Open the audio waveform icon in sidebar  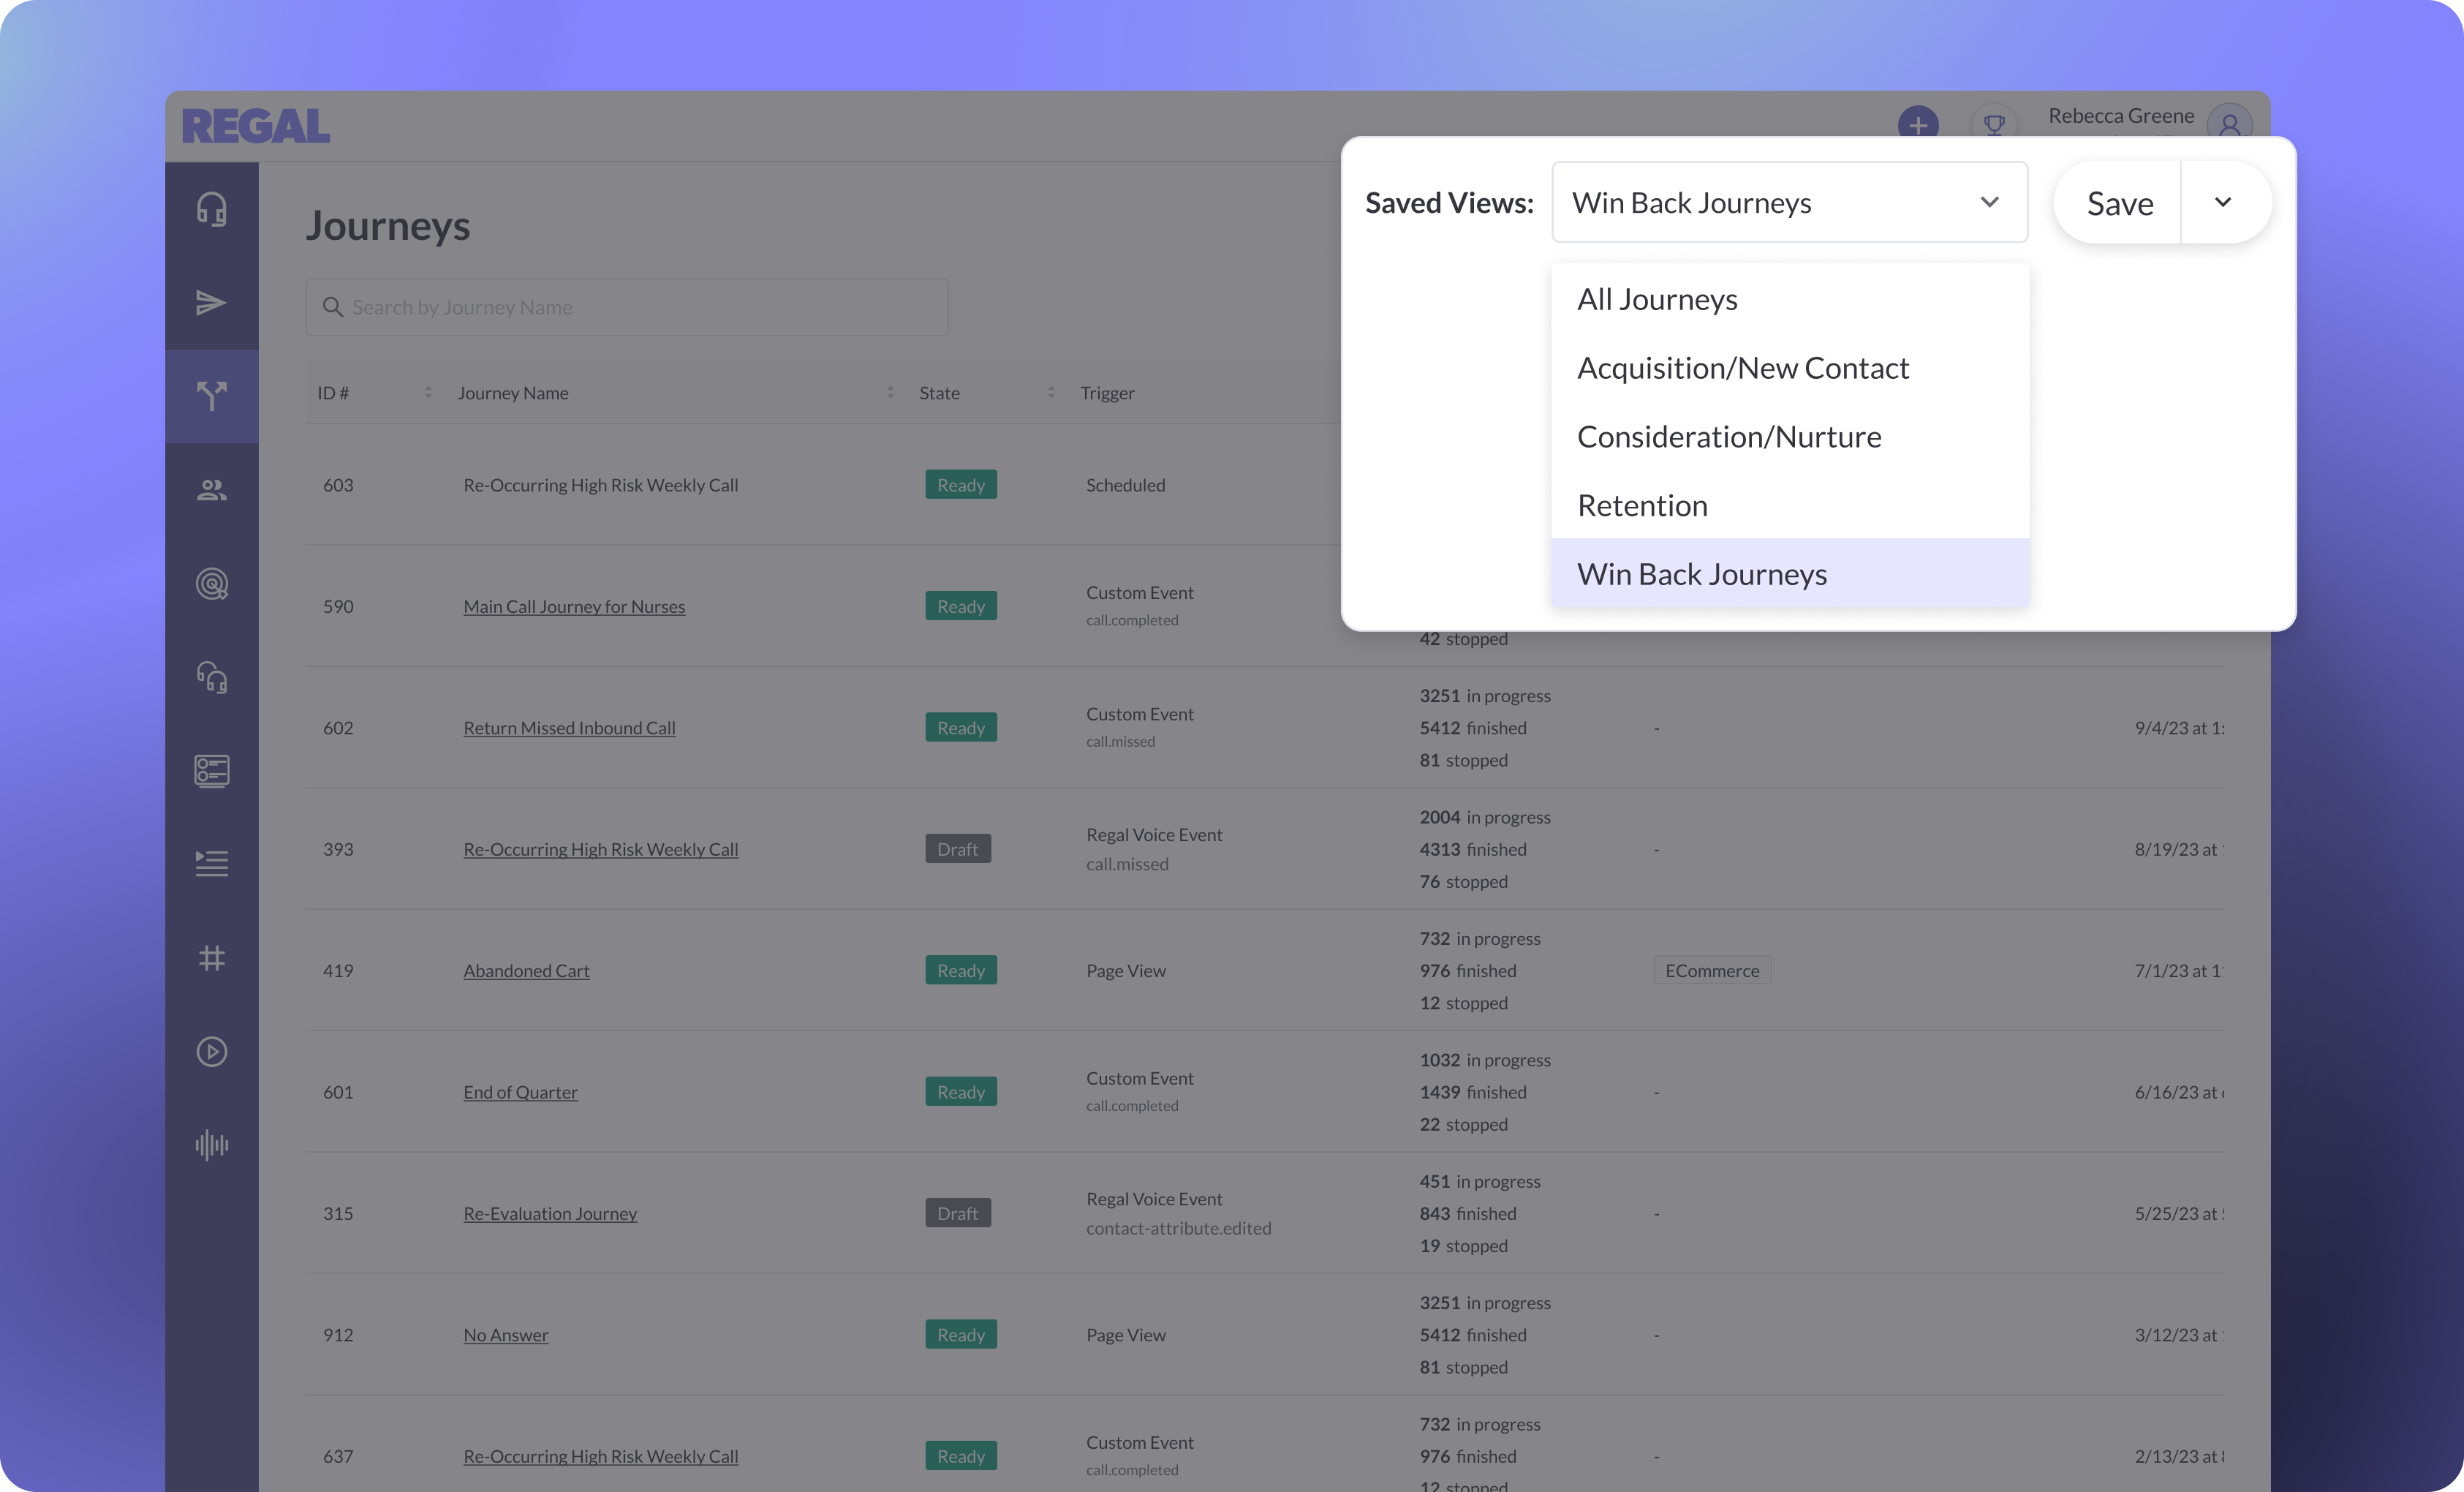(211, 1145)
